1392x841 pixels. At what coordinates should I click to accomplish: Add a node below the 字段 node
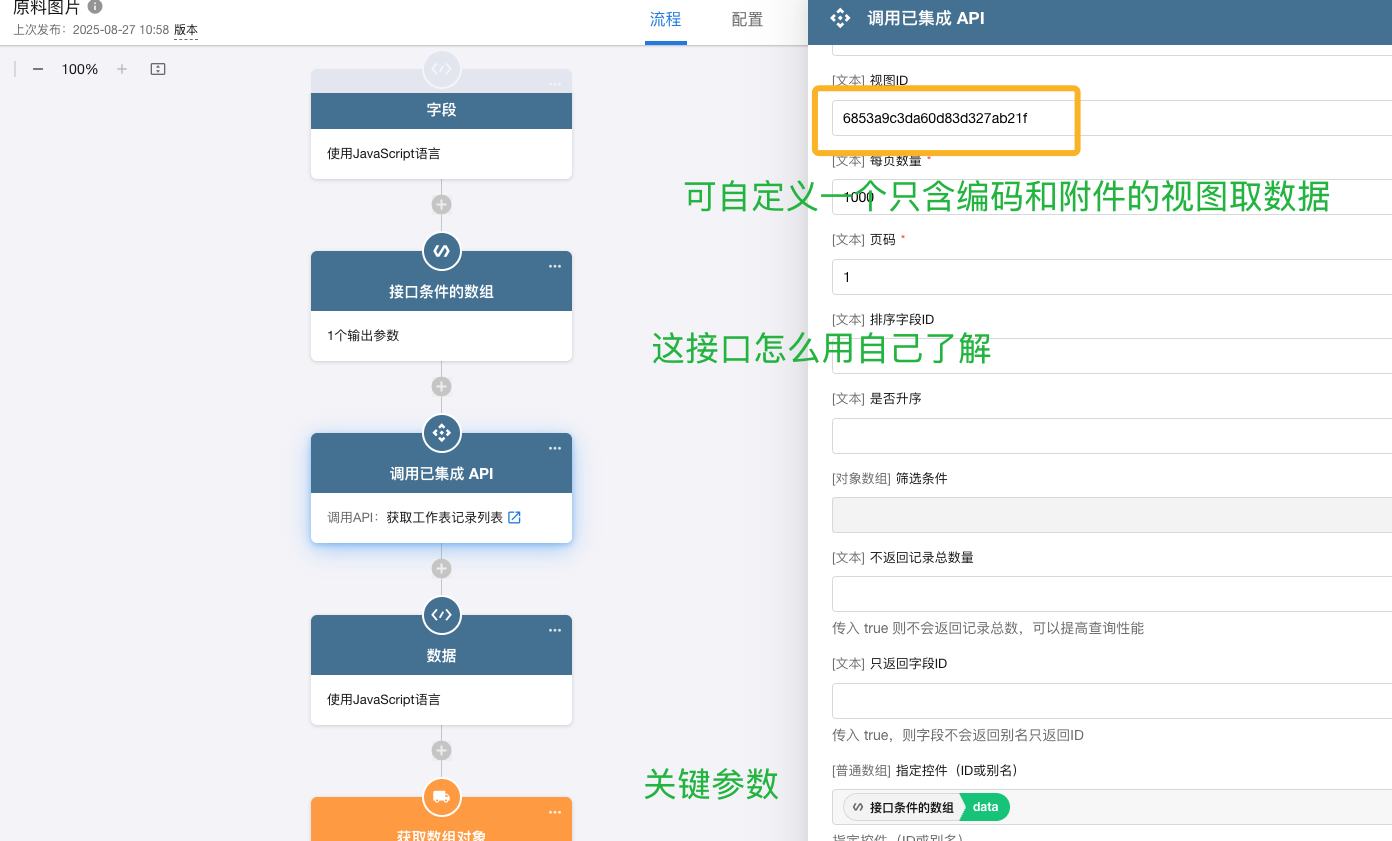(441, 204)
